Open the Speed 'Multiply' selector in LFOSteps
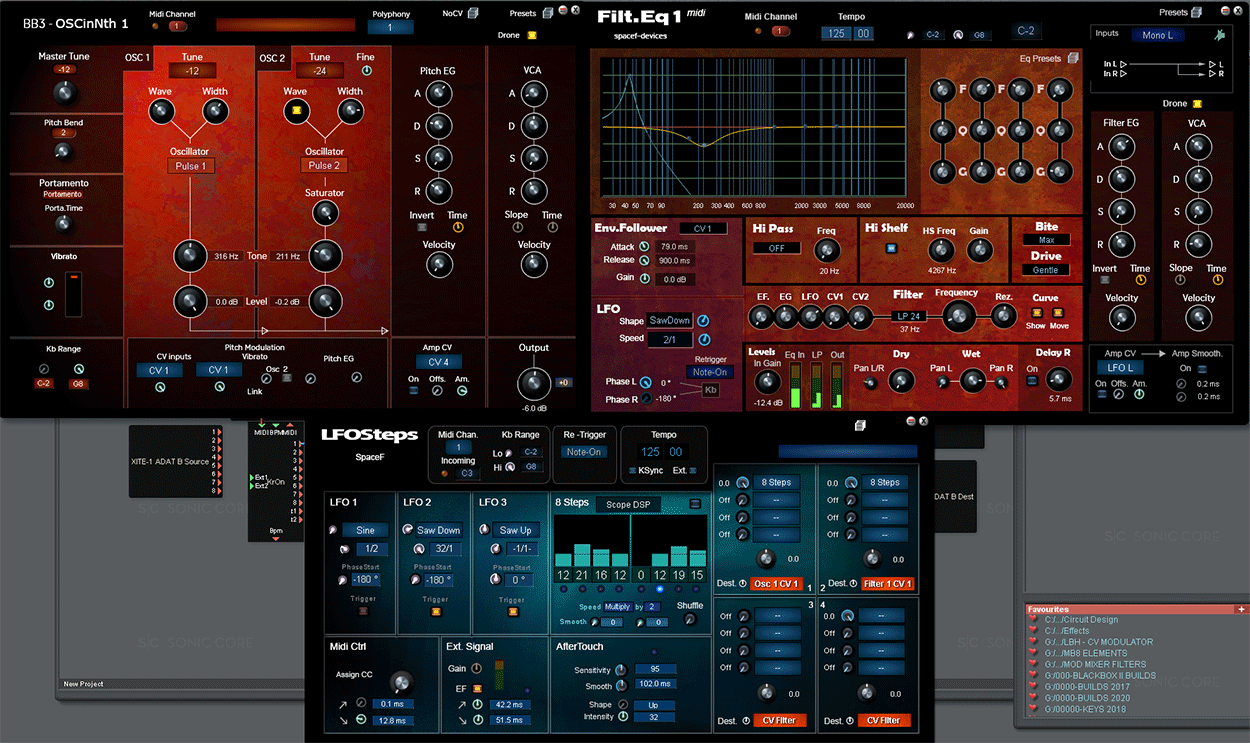 (x=617, y=607)
